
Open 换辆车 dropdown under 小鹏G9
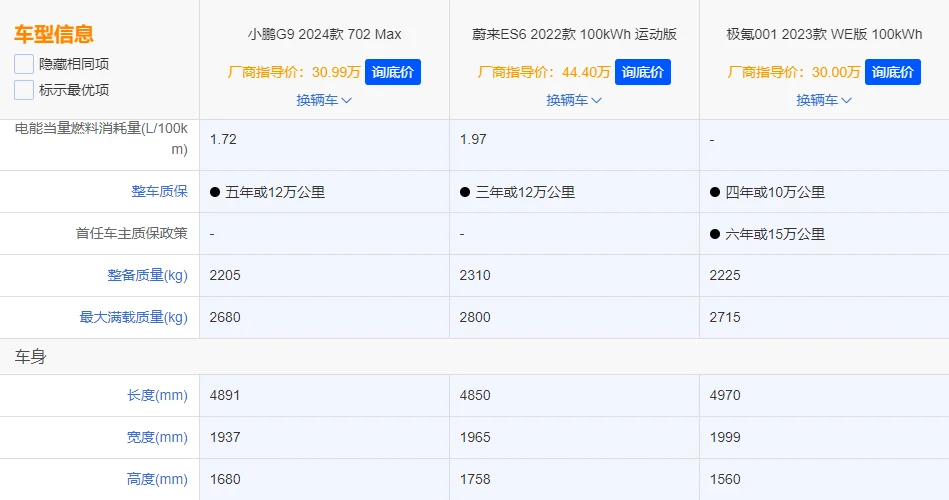click(324, 100)
